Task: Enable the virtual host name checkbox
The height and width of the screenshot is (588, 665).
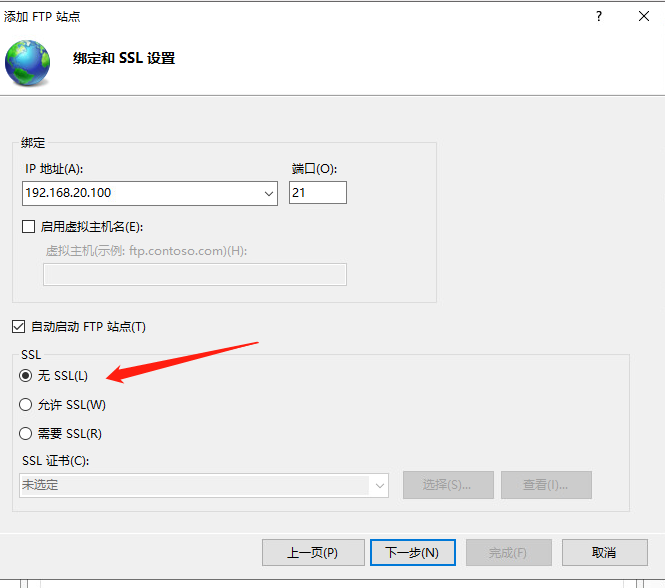Action: [x=28, y=227]
